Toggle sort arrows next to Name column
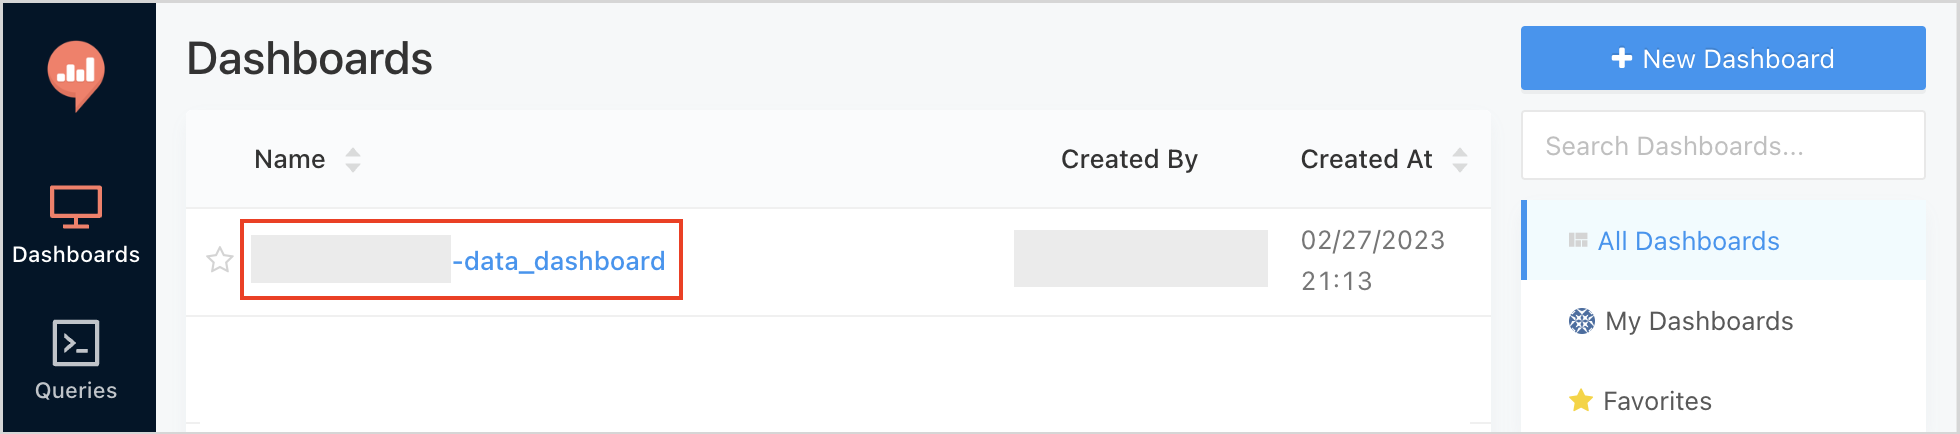This screenshot has width=1960, height=434. (x=353, y=160)
